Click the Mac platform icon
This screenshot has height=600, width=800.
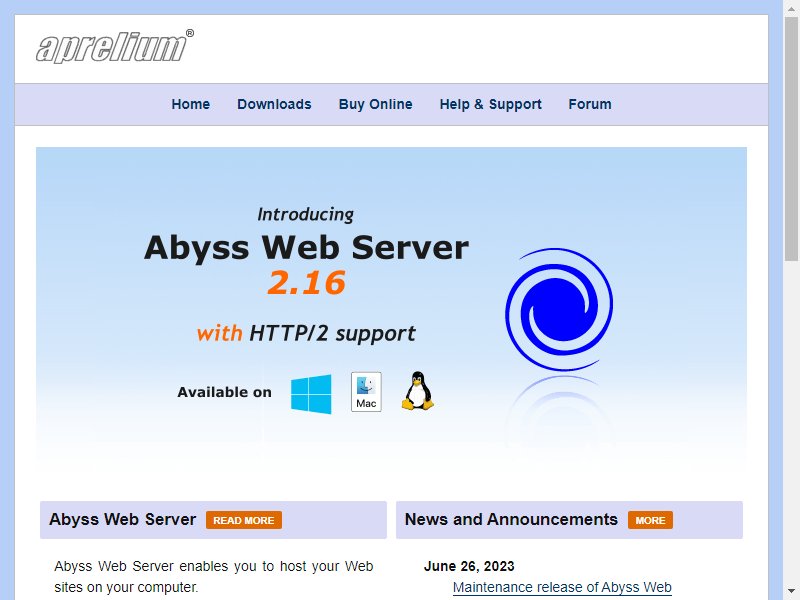[x=366, y=392]
